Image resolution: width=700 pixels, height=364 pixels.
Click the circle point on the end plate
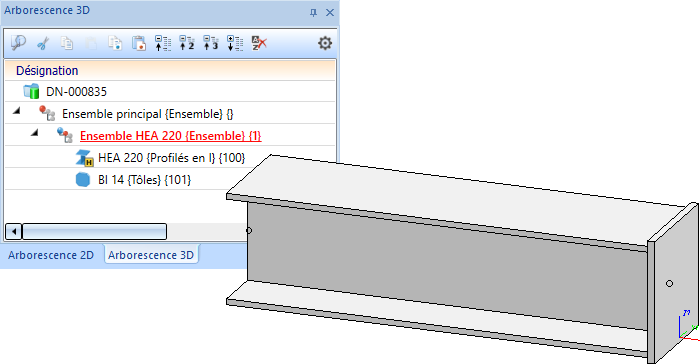669,284
